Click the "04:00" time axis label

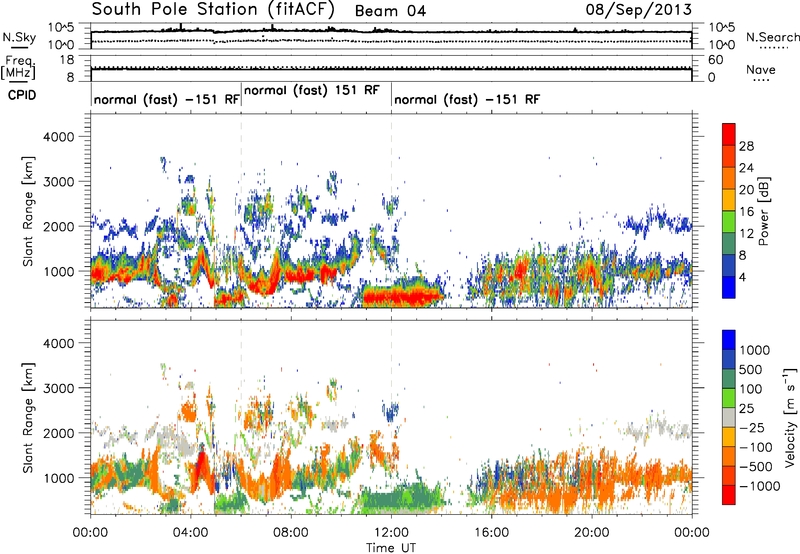(190, 533)
